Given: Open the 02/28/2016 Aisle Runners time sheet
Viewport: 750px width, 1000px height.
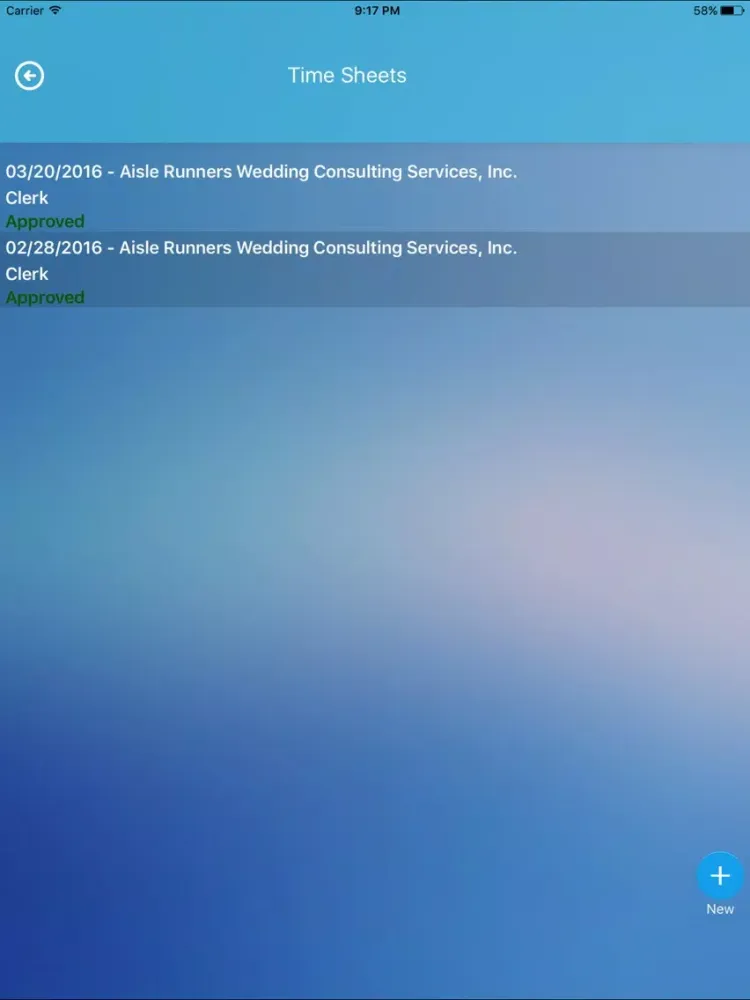Looking at the screenshot, I should [375, 270].
